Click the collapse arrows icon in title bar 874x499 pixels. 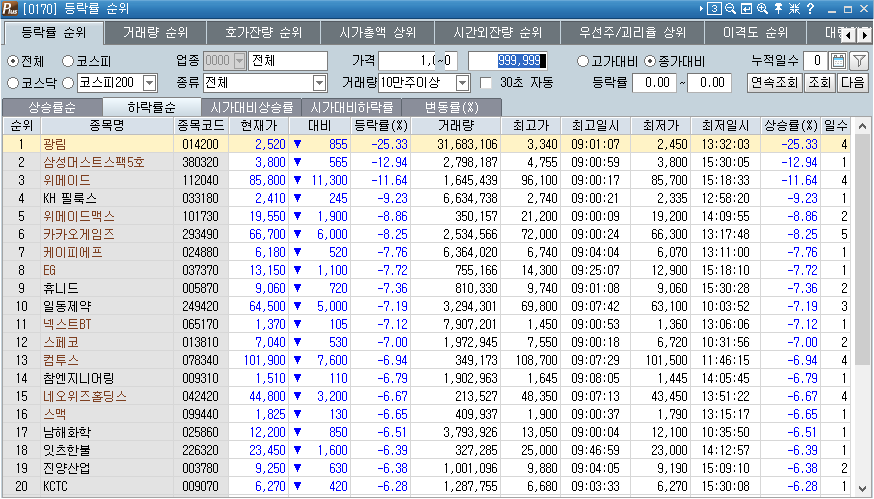pos(794,9)
